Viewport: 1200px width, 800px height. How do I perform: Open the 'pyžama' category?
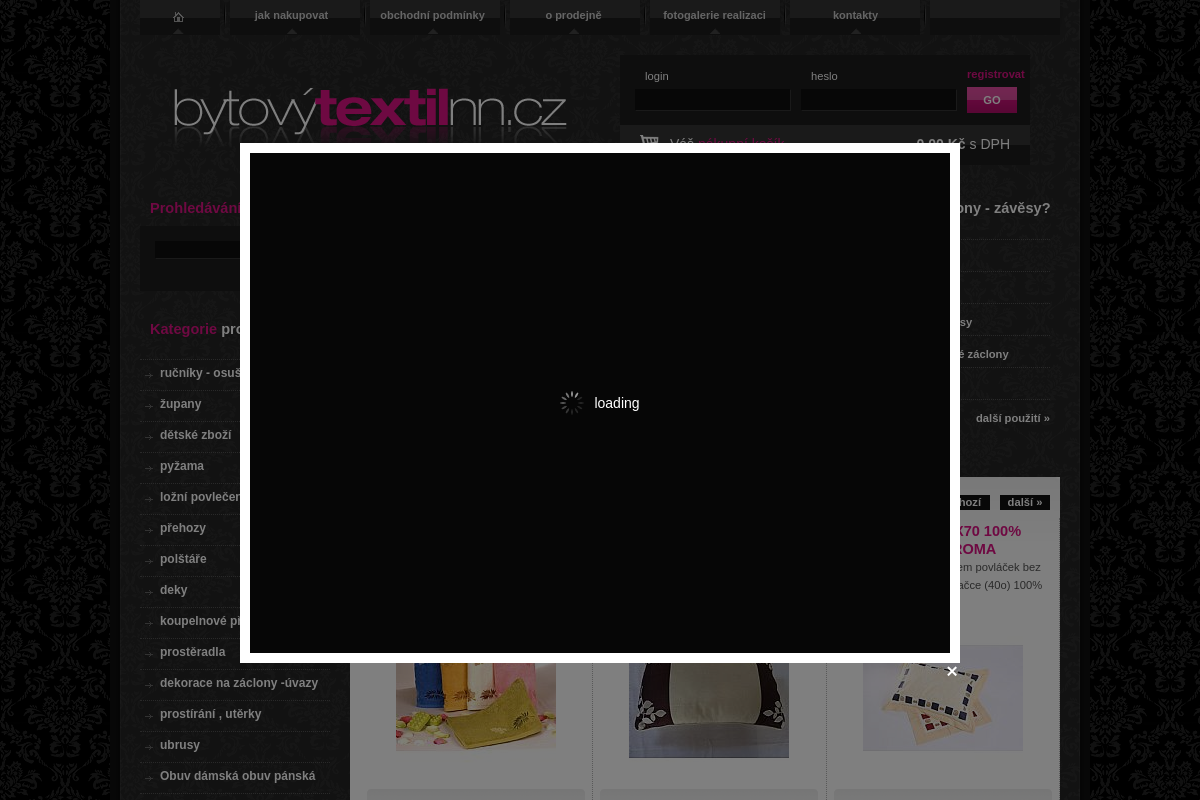coord(181,466)
